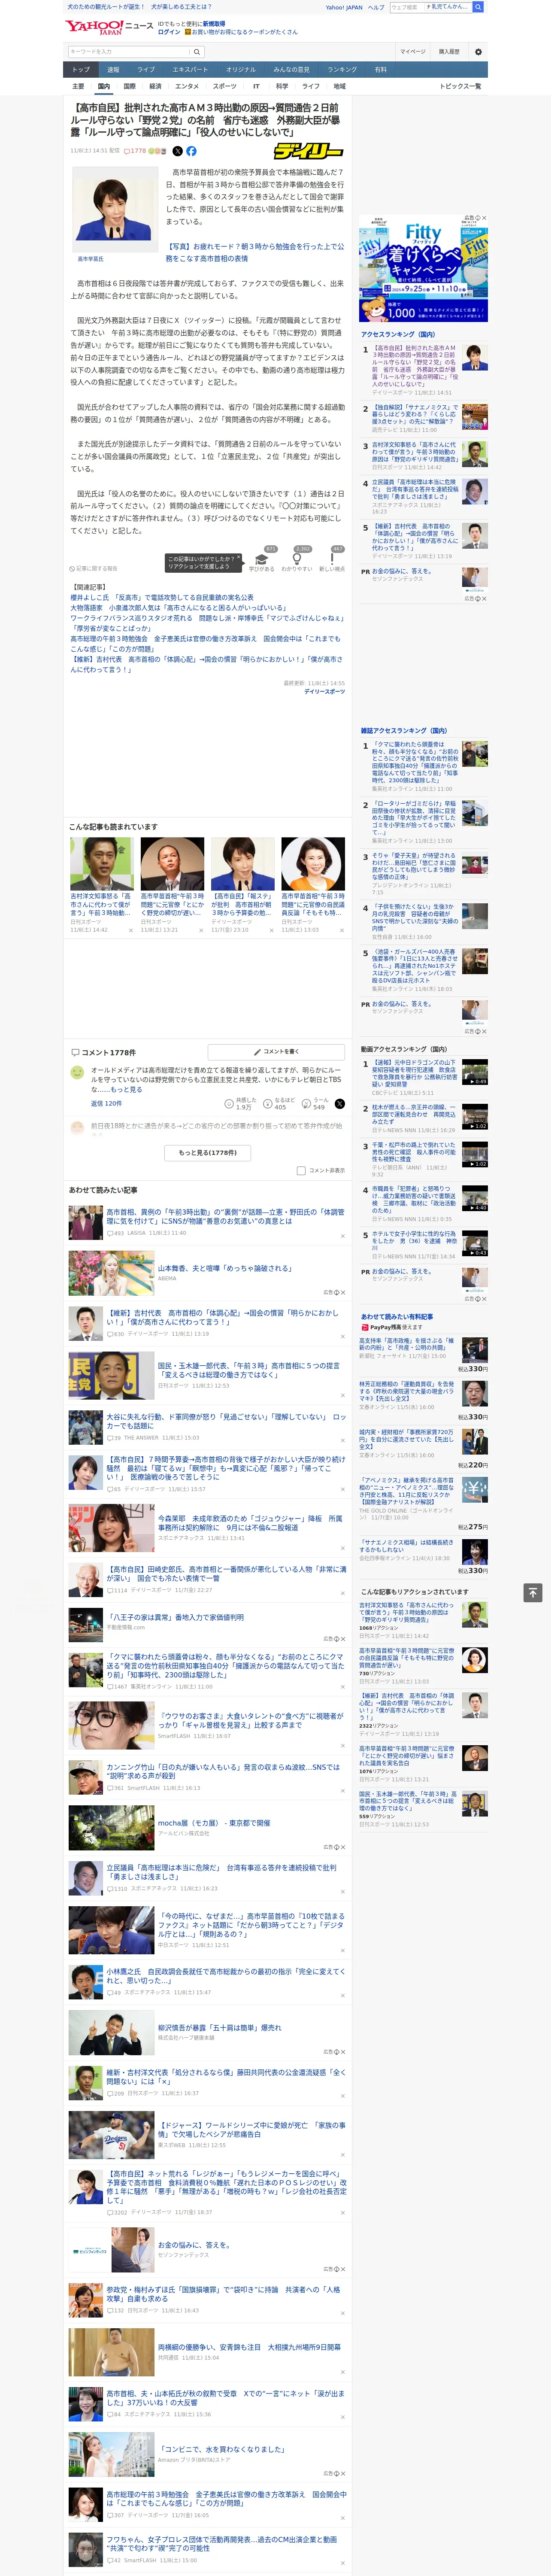Share the top comment on X
Image resolution: width=551 pixels, height=2576 pixels.
[340, 1103]
